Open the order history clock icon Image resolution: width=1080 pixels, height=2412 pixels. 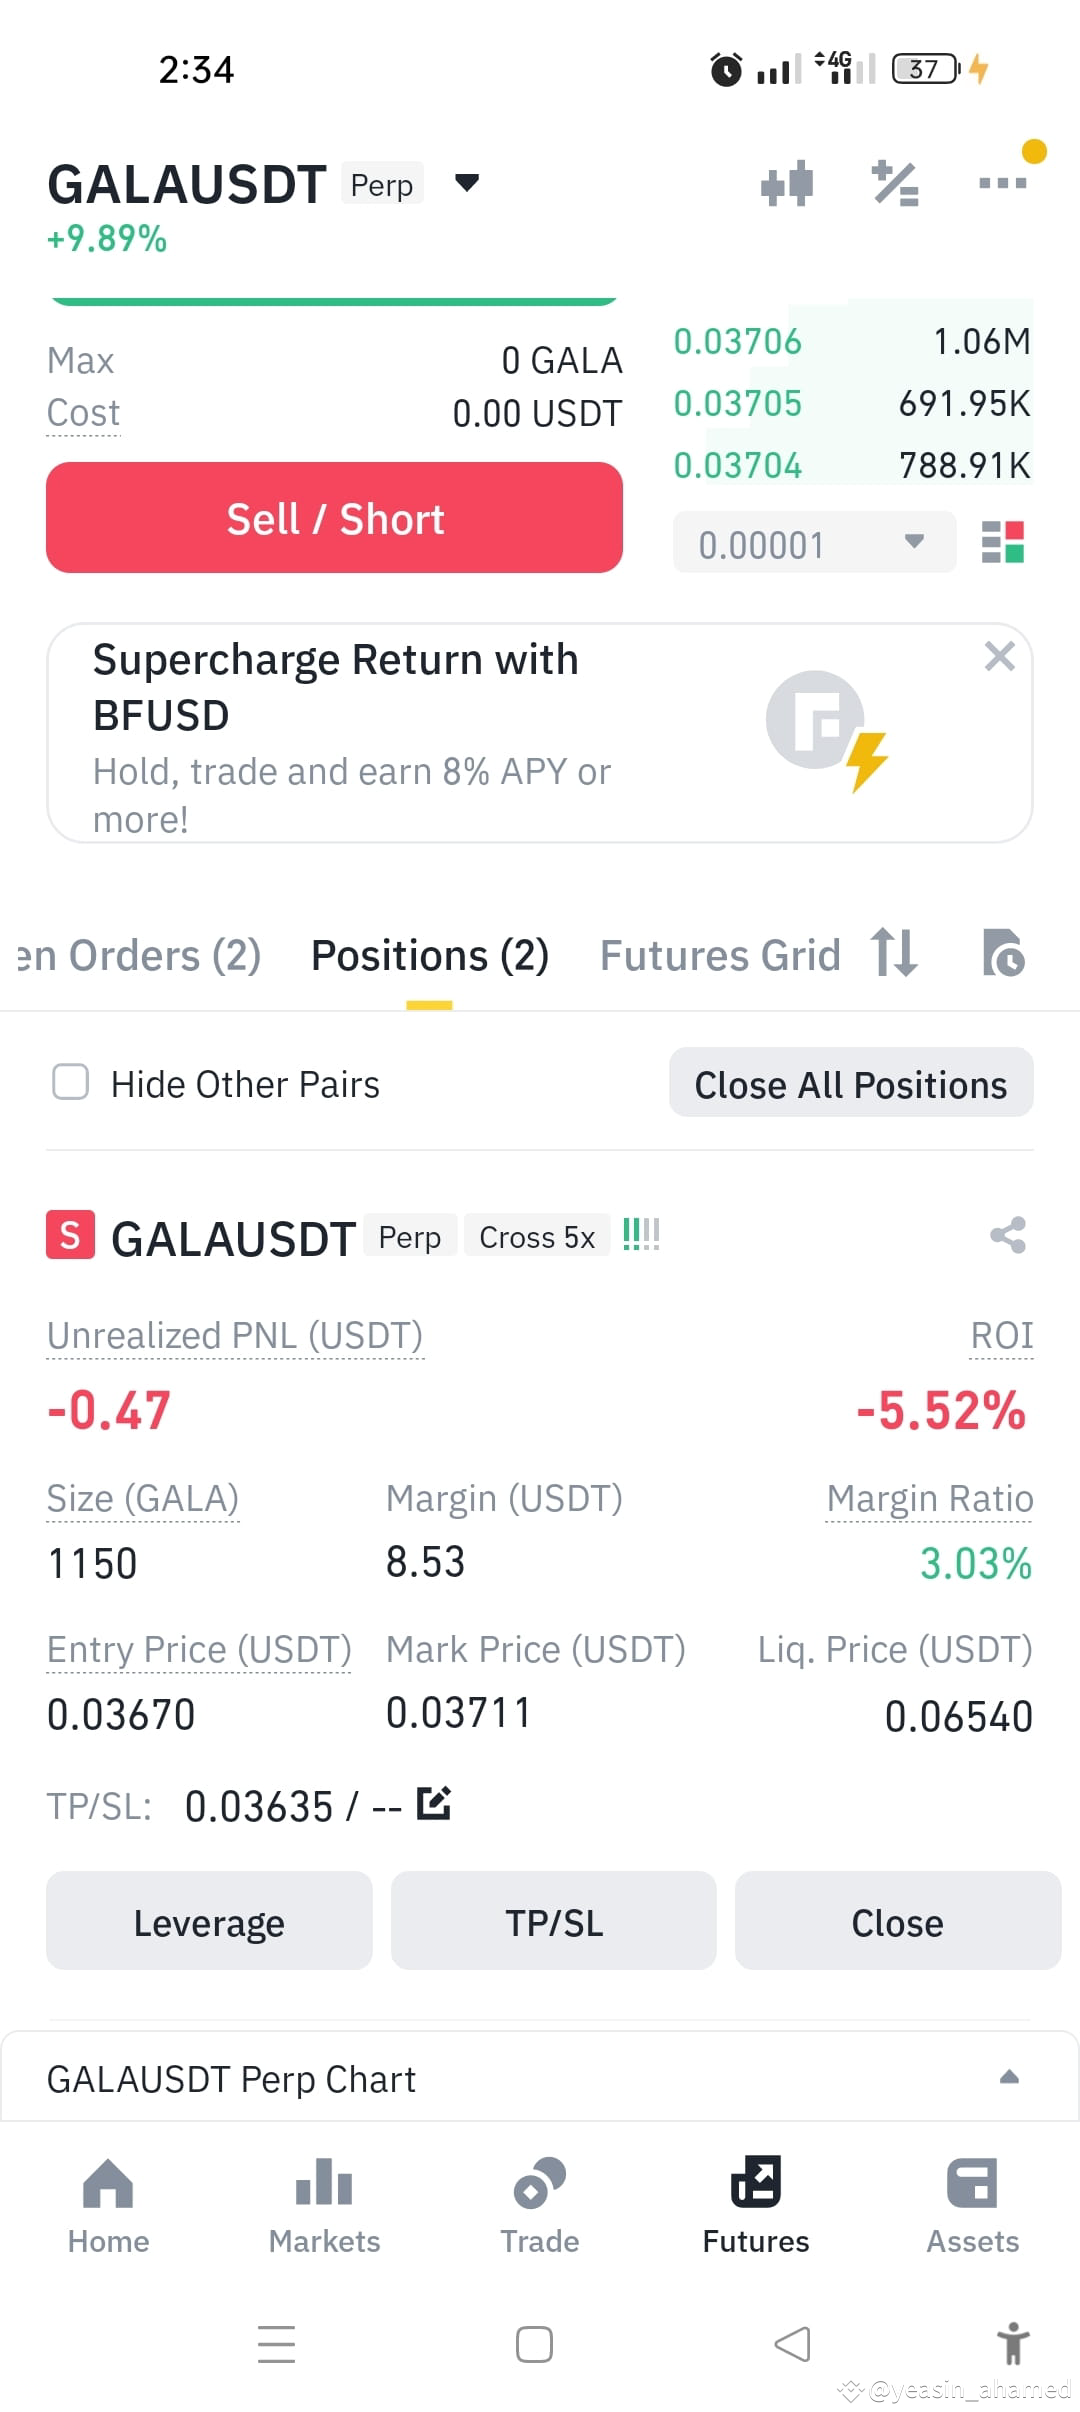(x=1003, y=953)
